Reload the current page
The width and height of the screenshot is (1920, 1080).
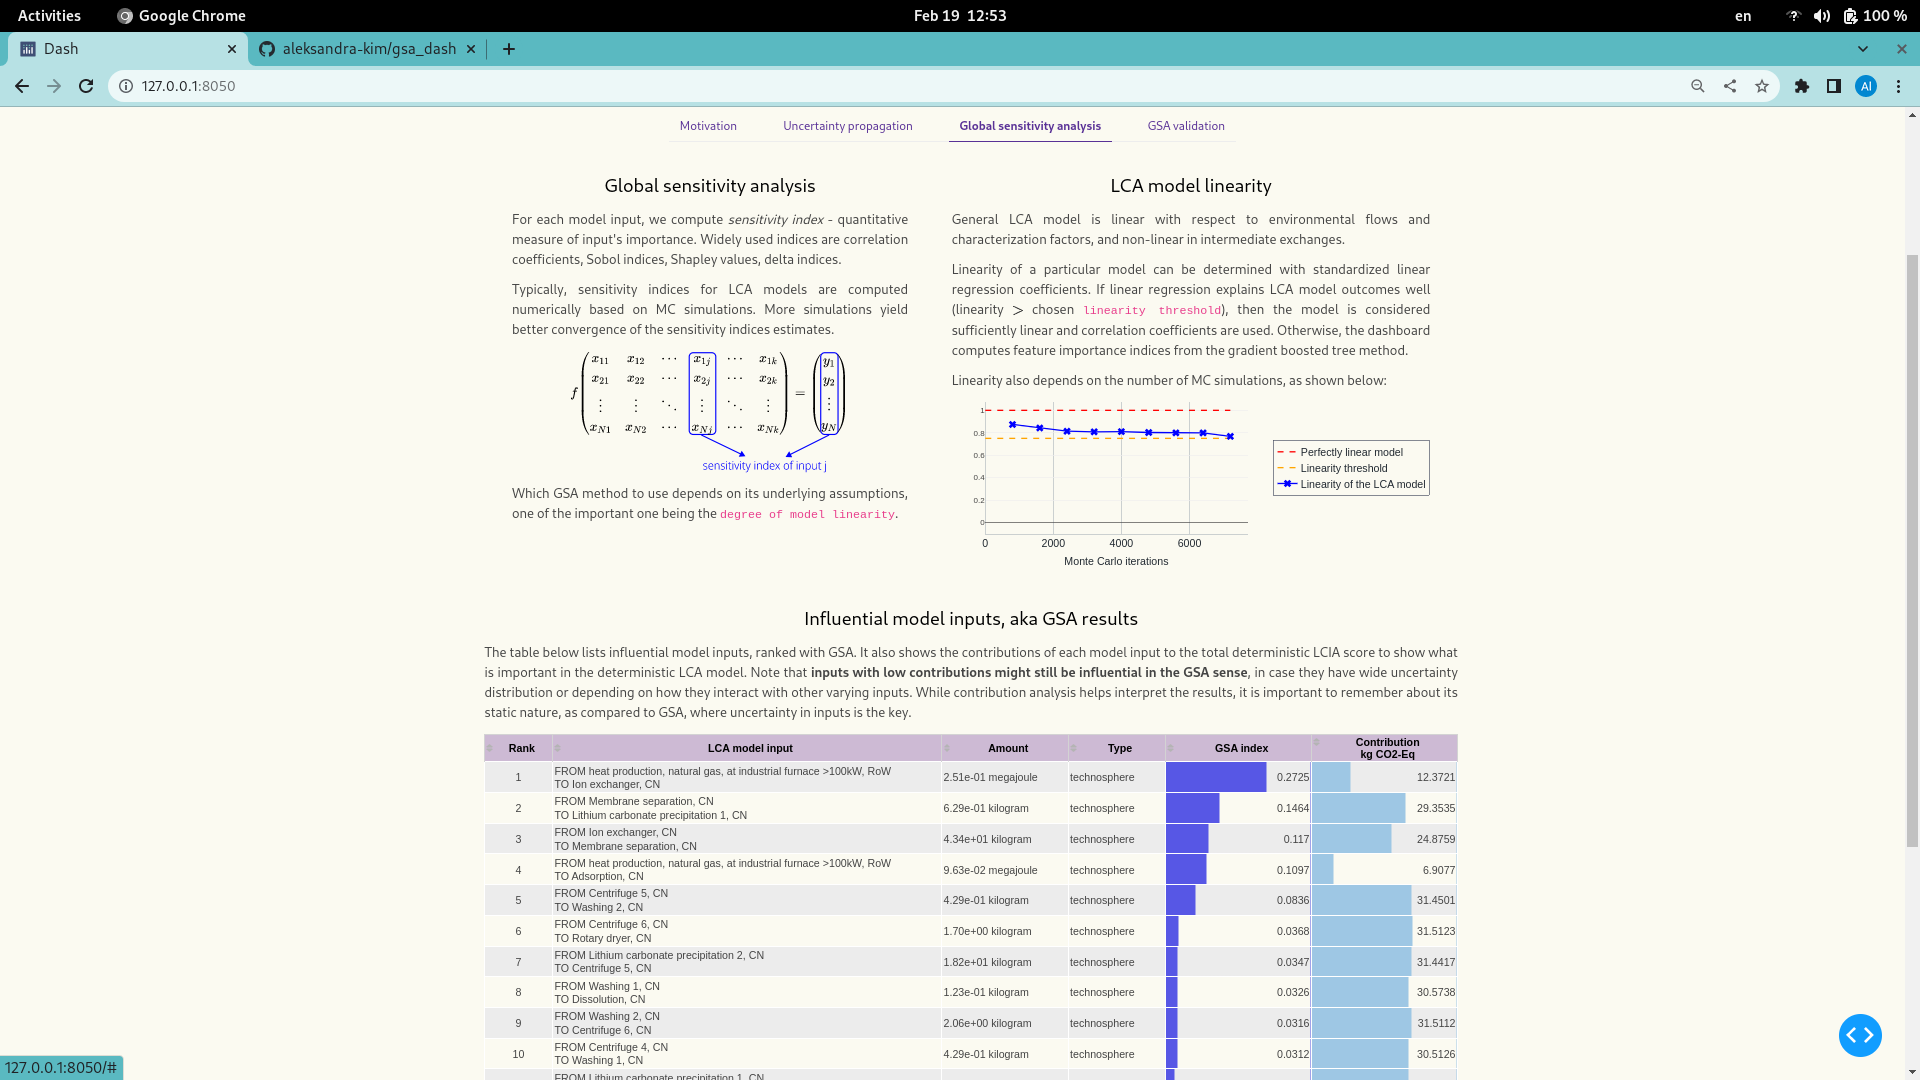[86, 86]
